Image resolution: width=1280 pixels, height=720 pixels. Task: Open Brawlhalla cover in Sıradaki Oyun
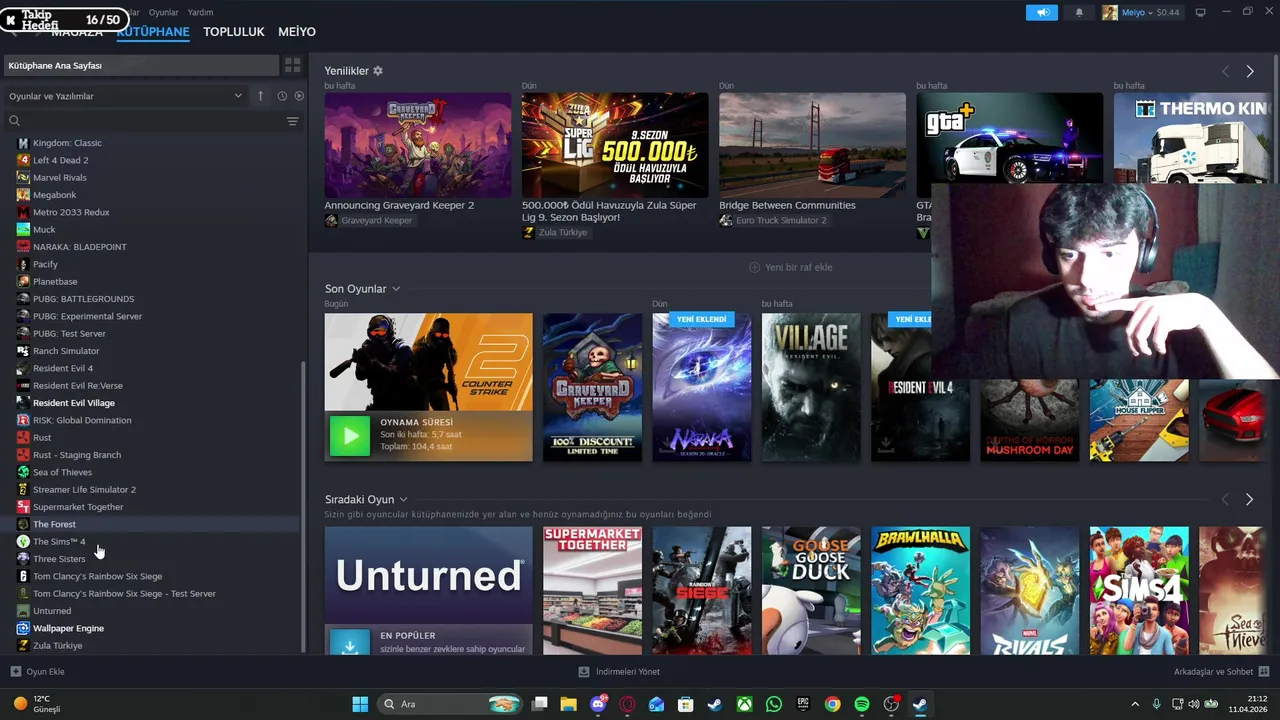click(x=920, y=591)
